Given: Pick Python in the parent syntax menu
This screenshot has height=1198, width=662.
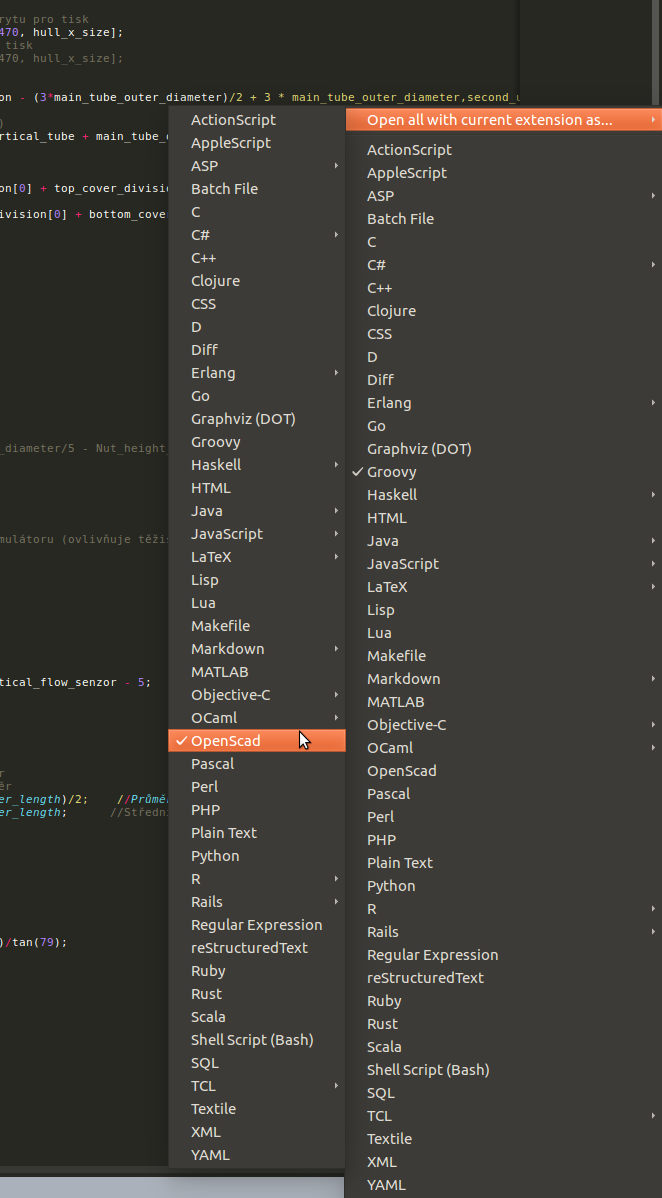Looking at the screenshot, I should point(215,856).
